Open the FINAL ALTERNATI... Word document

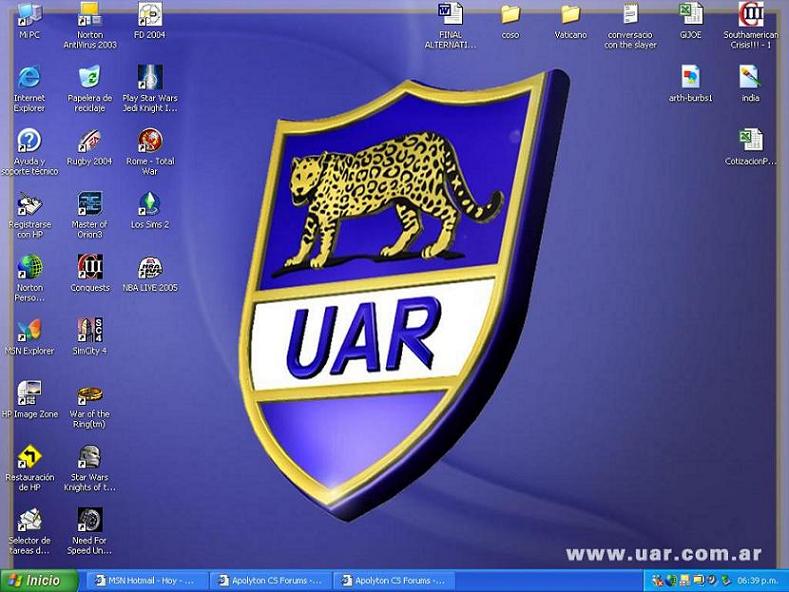(450, 25)
